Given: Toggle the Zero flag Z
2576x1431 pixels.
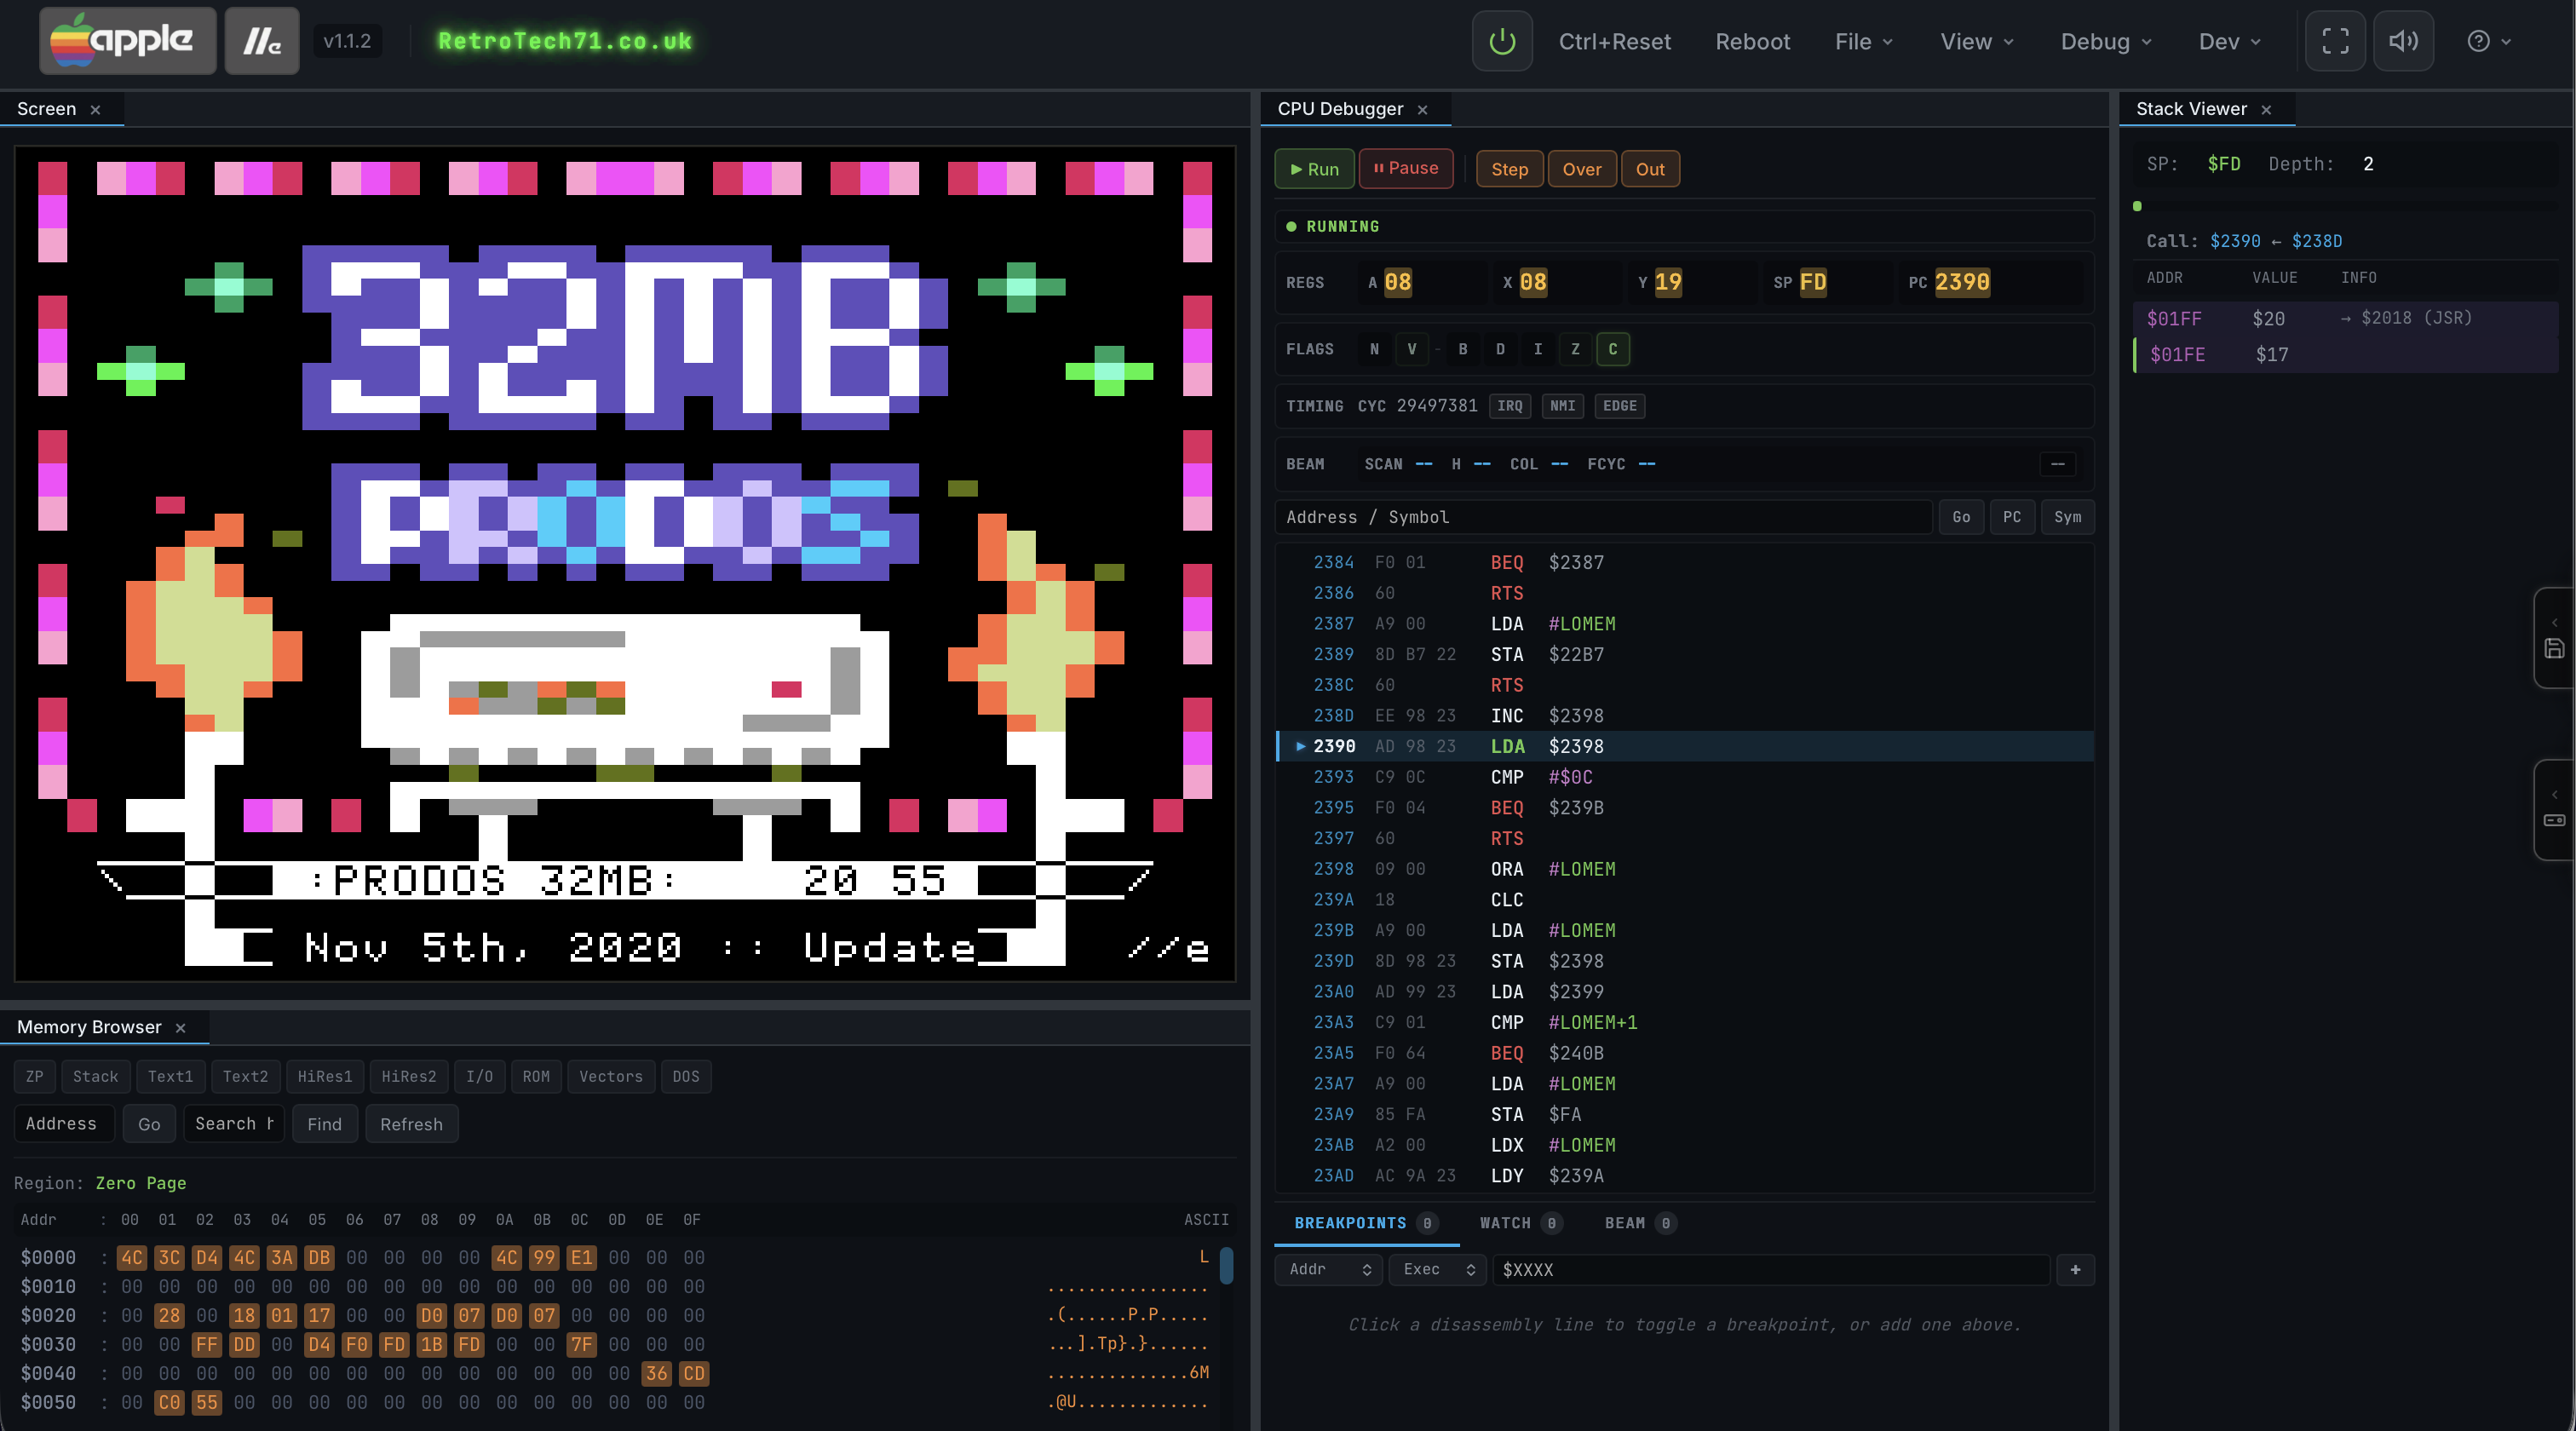Looking at the screenshot, I should (x=1575, y=349).
